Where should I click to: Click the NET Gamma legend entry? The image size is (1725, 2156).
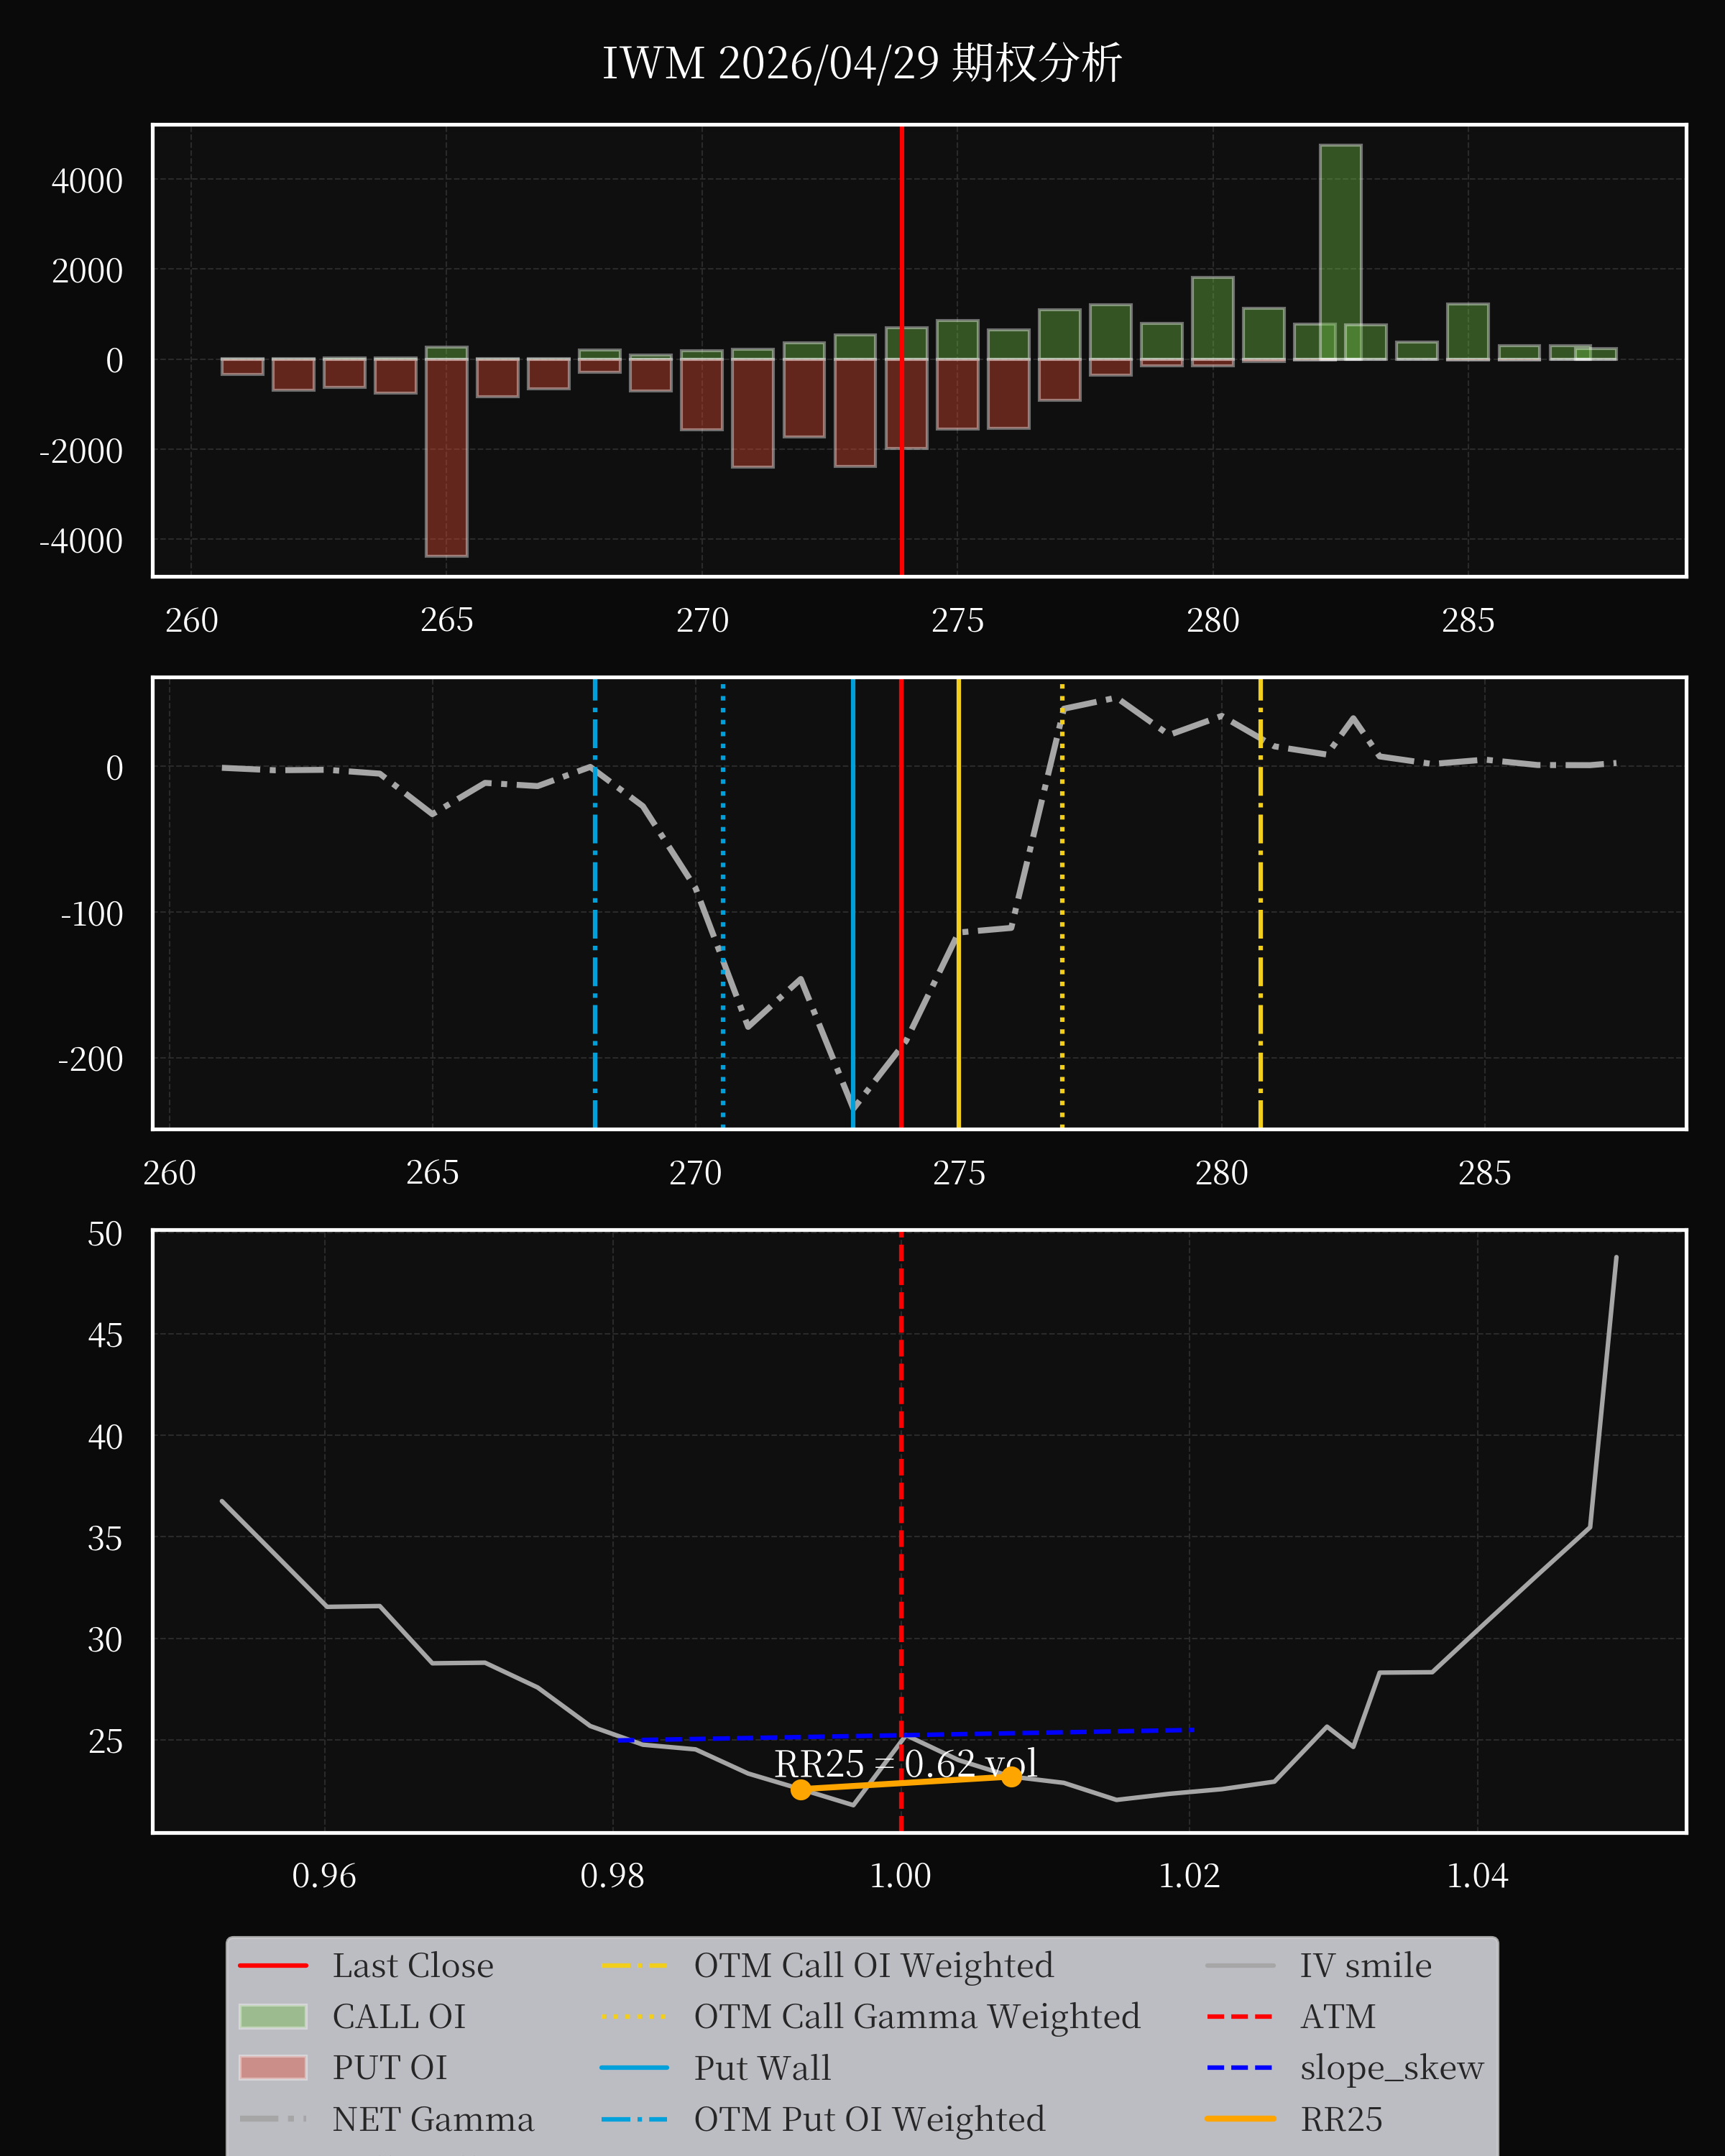[387, 2118]
